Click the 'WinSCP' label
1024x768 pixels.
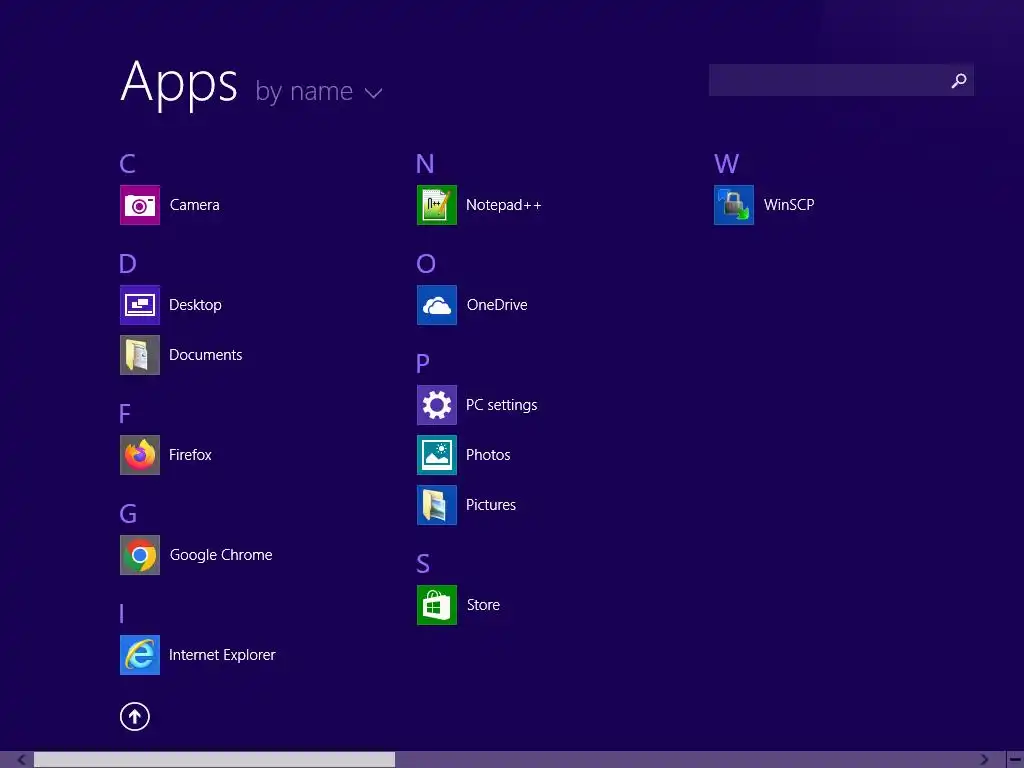coord(789,205)
